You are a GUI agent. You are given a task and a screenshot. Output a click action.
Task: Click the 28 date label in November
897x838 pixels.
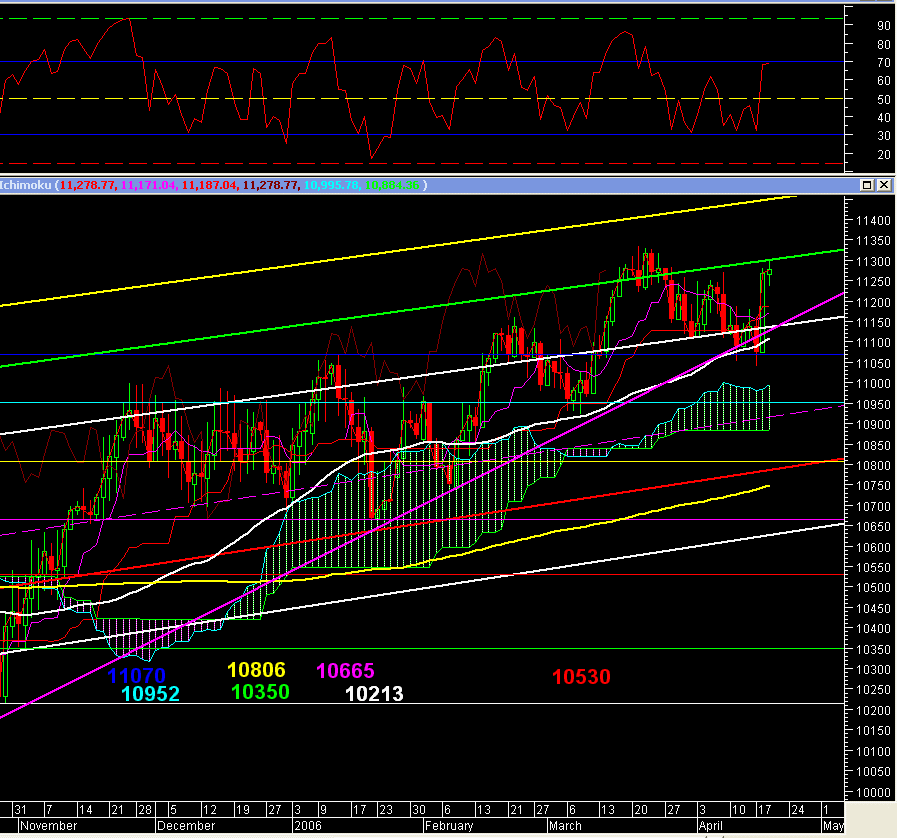(145, 810)
